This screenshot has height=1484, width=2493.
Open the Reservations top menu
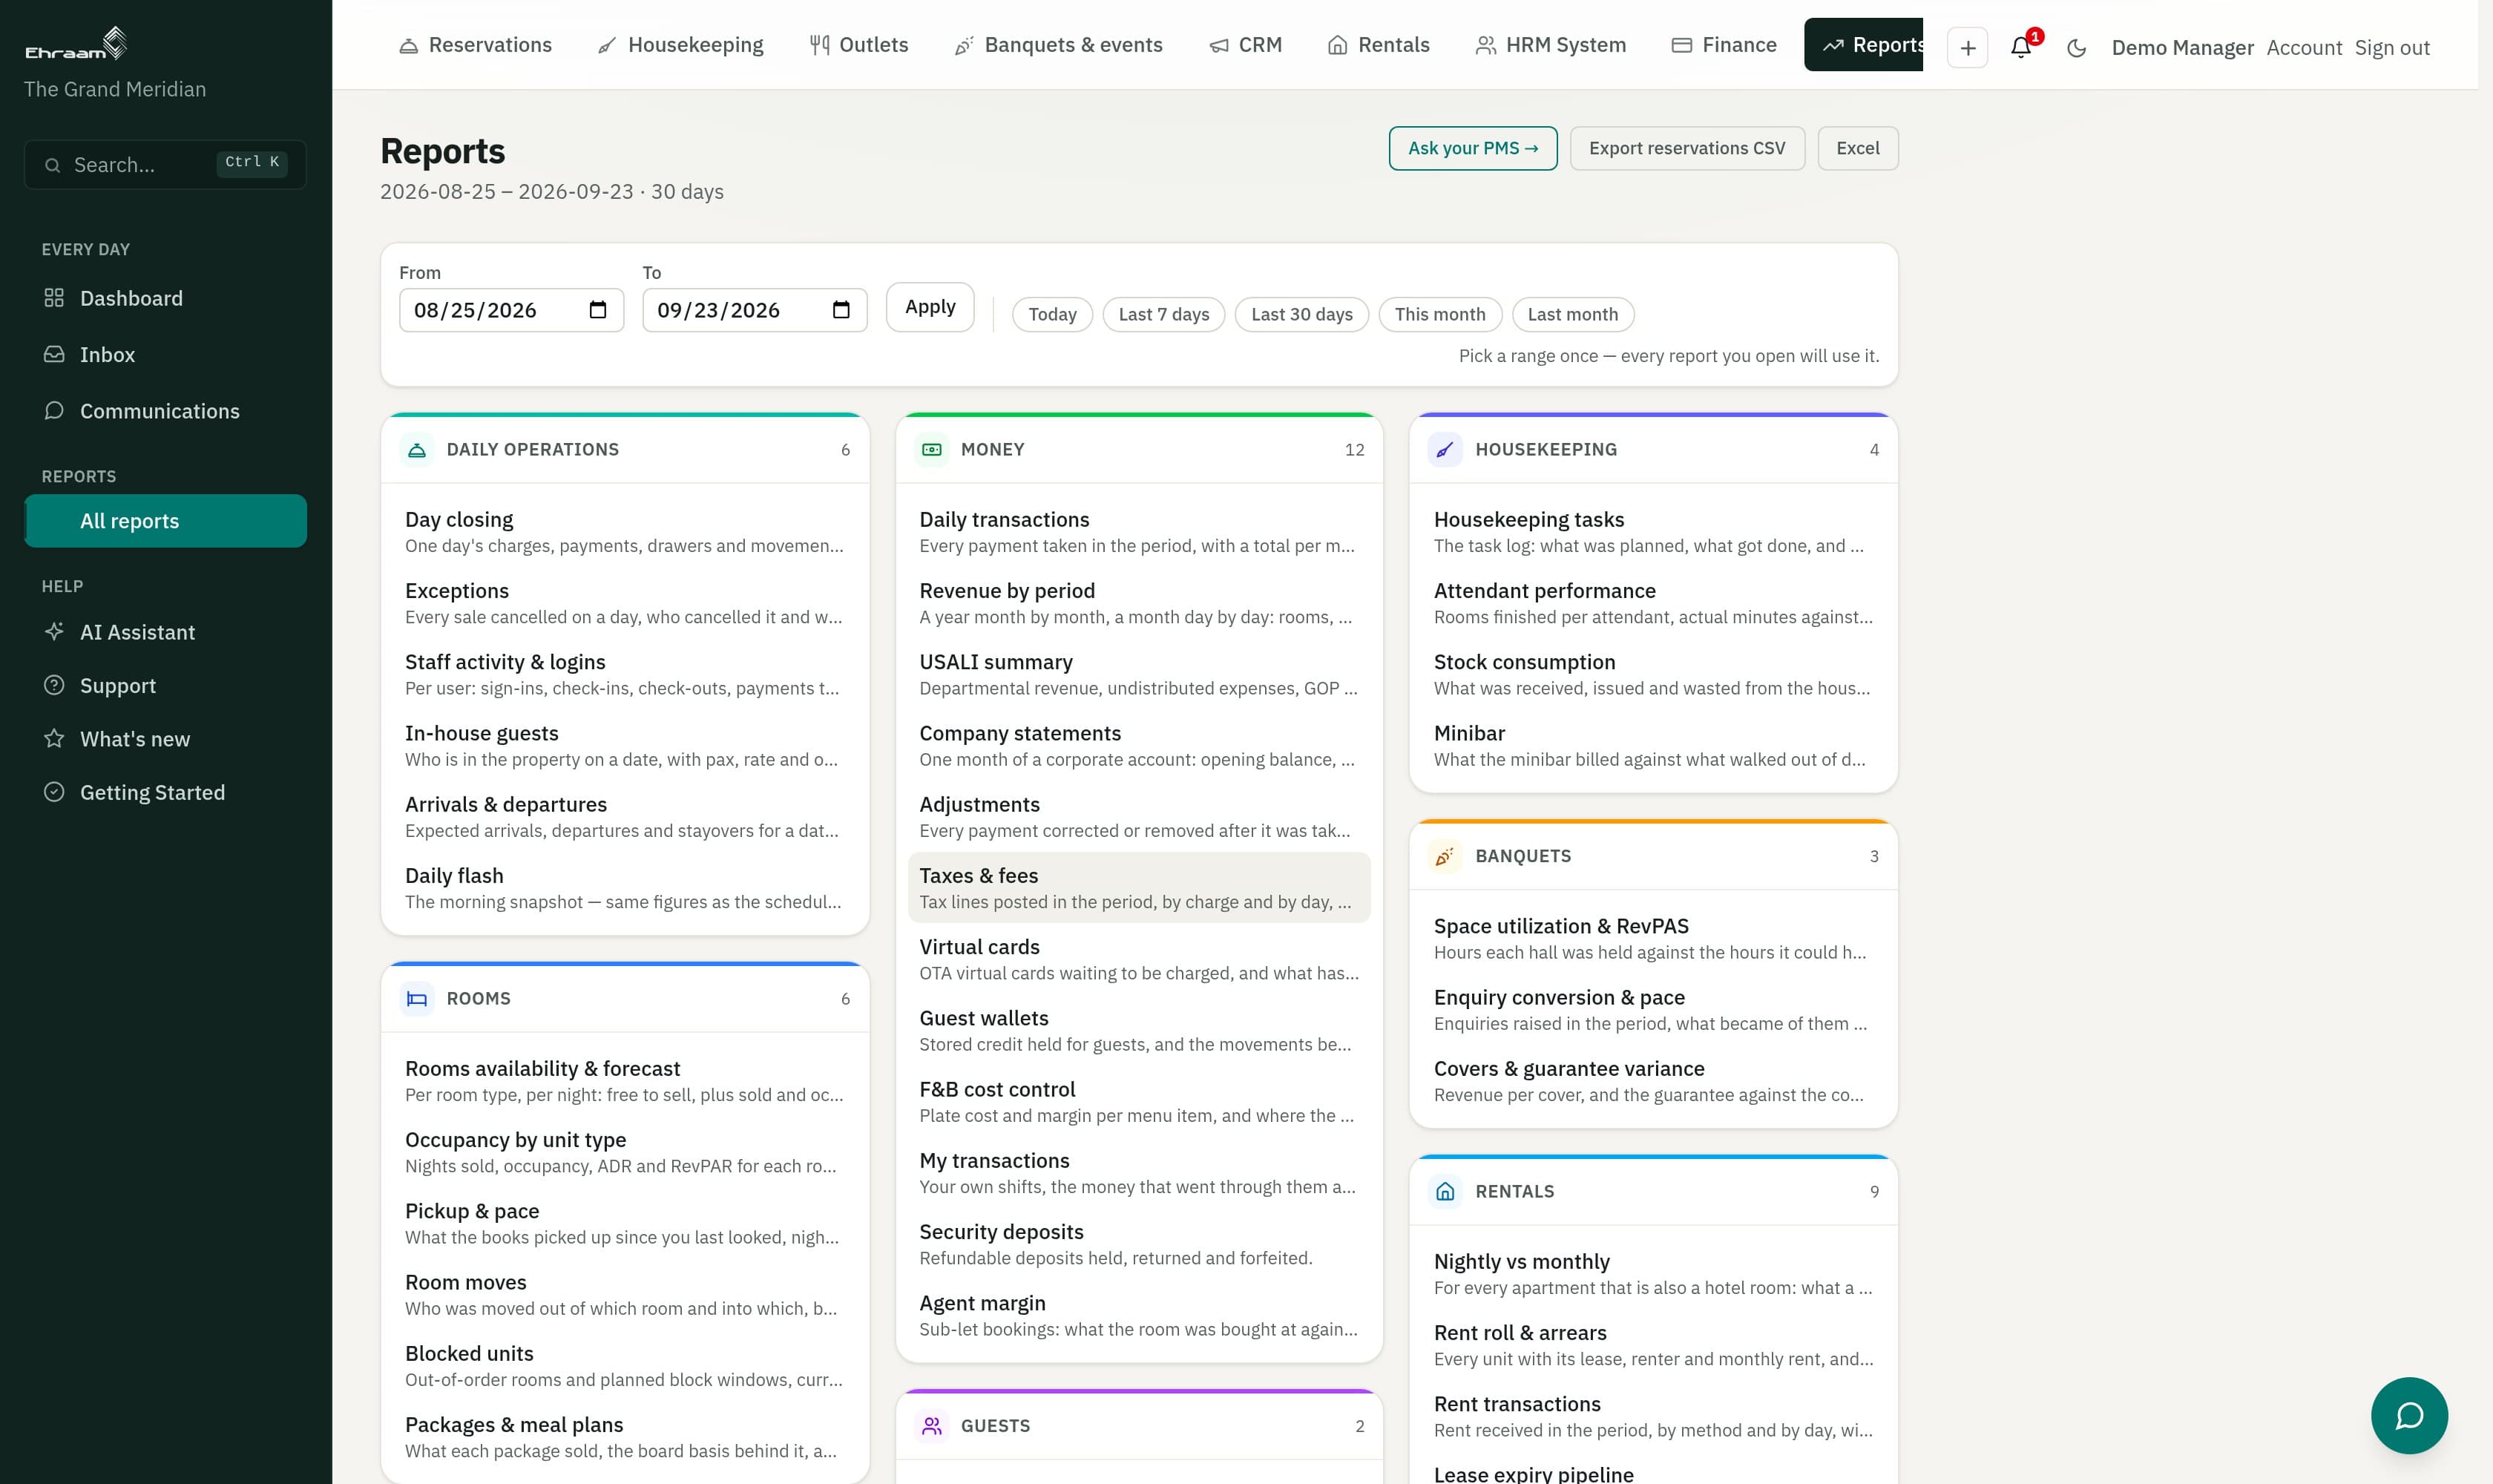tap(475, 45)
